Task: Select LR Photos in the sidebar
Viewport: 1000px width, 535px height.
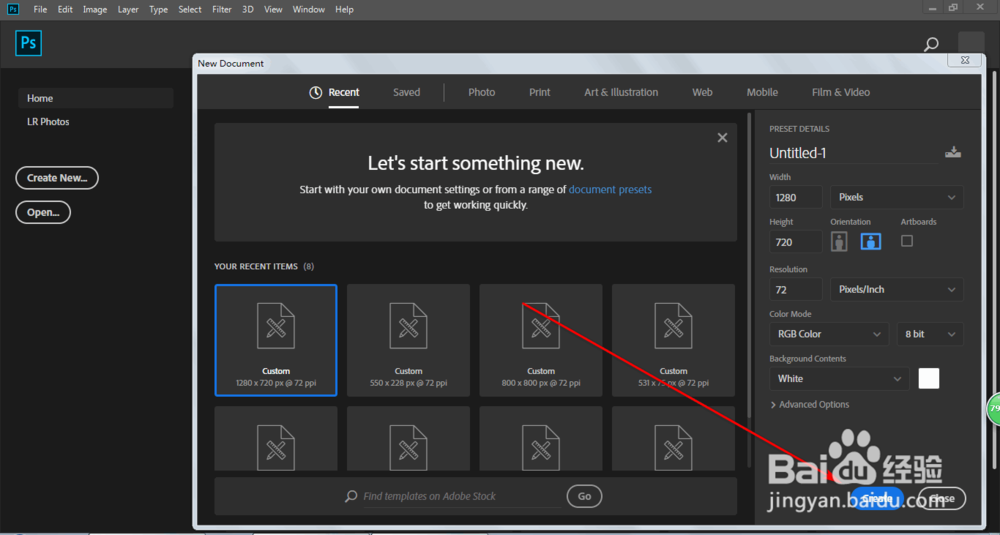Action: coord(48,121)
